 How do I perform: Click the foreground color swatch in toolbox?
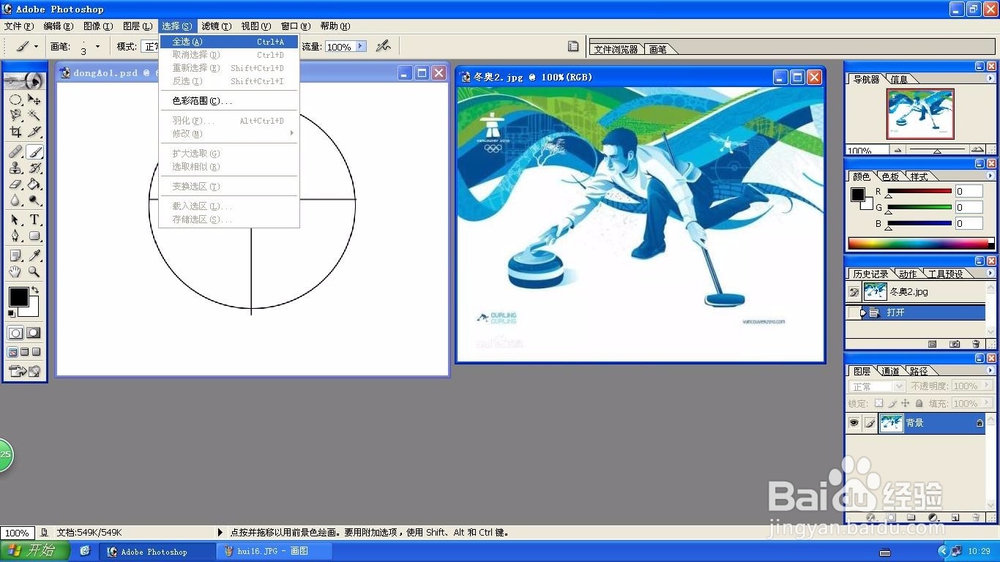click(18, 297)
